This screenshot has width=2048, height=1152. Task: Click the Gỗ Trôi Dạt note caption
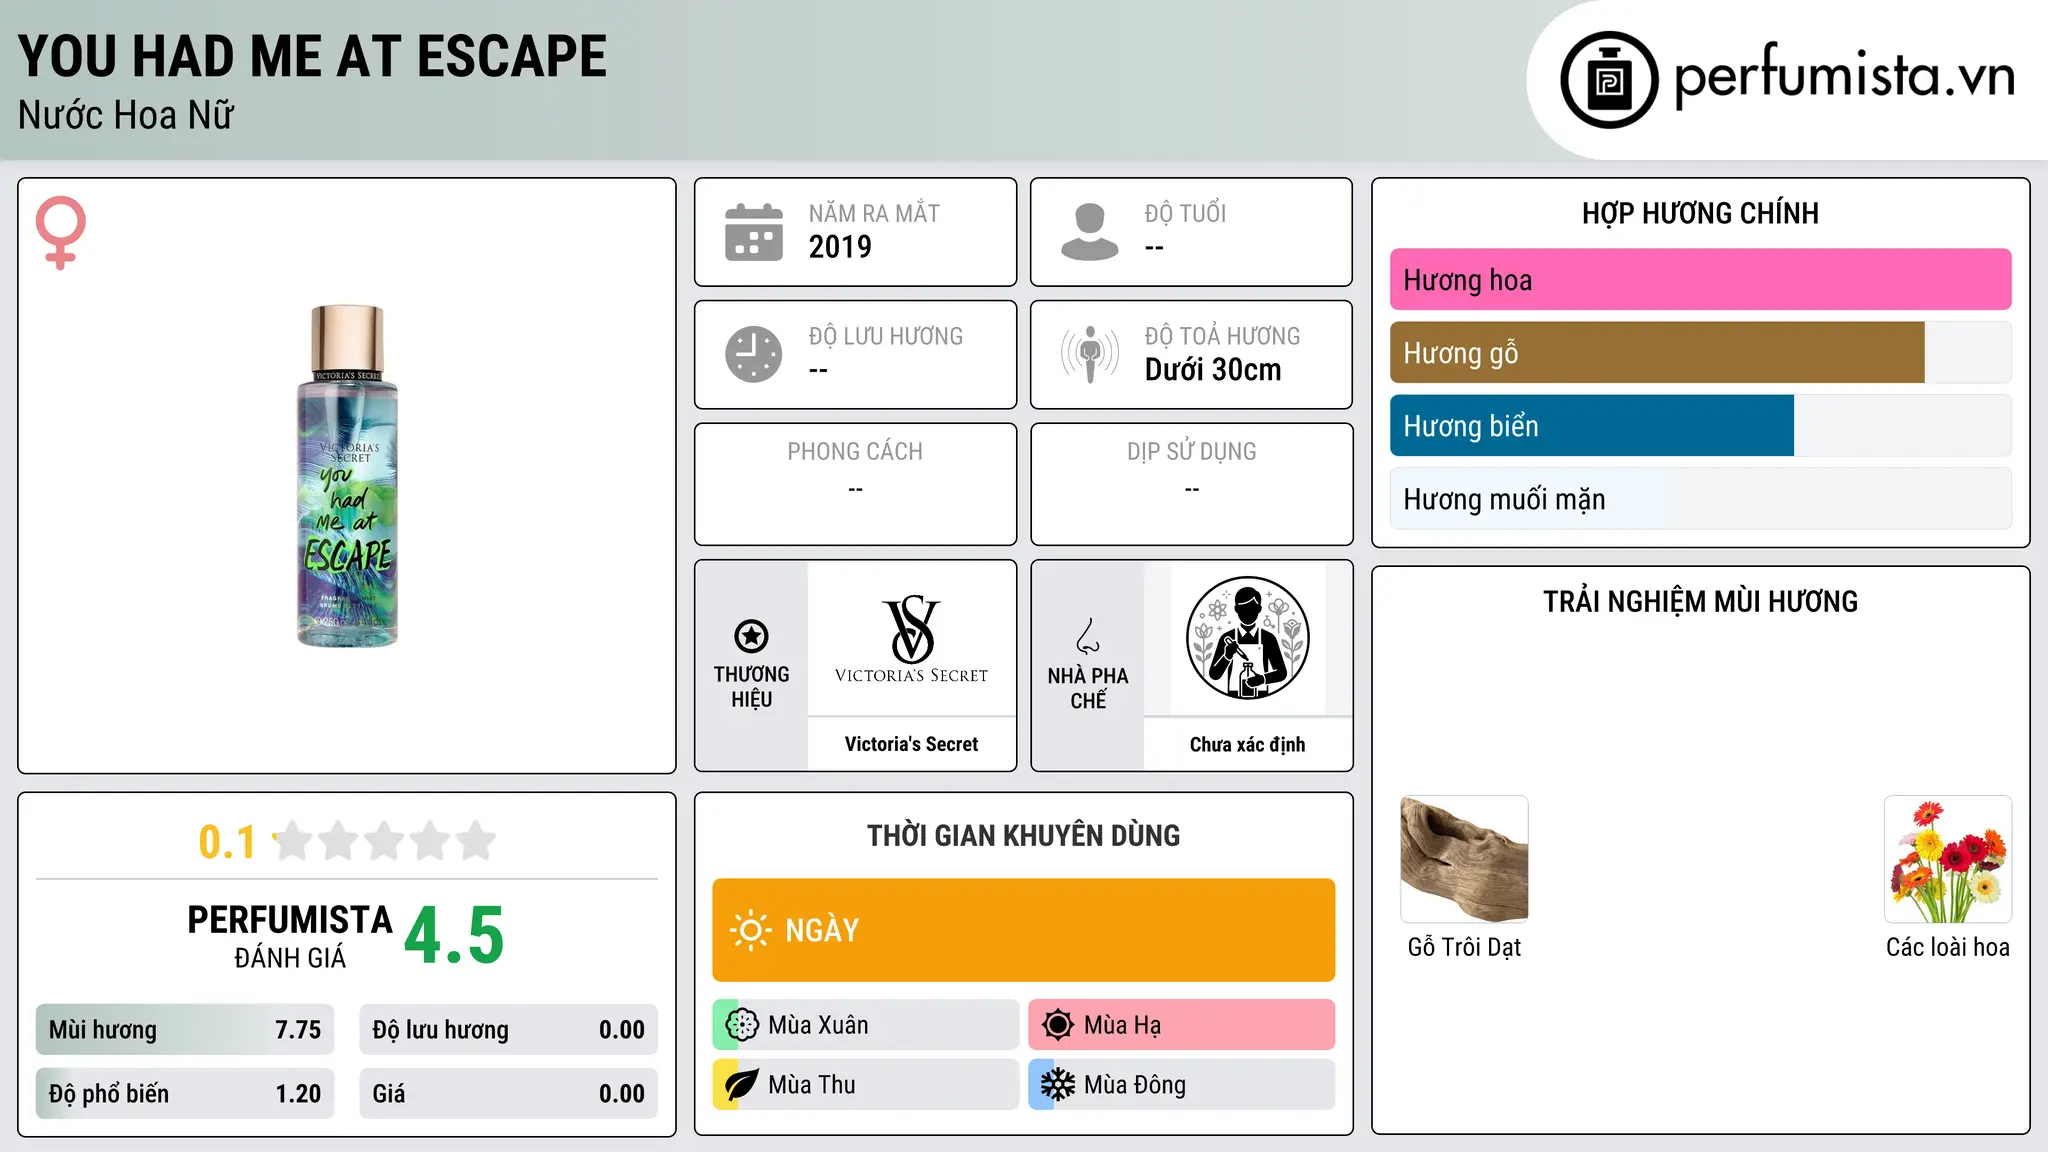(x=1464, y=947)
